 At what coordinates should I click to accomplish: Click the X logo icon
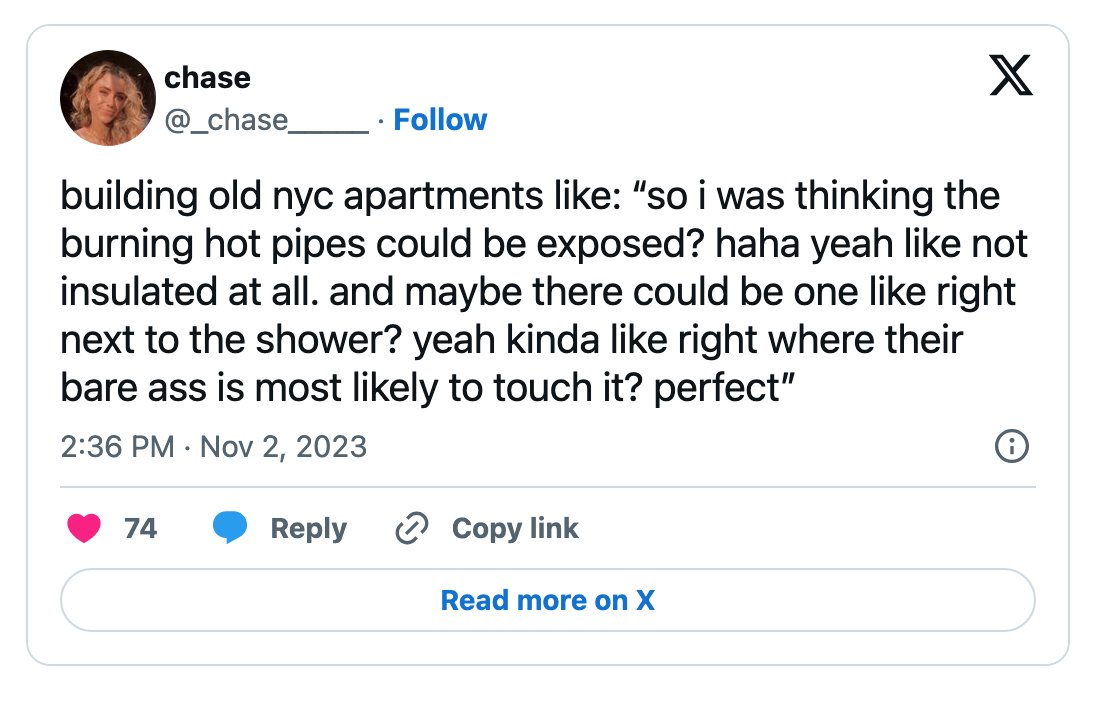click(x=1011, y=74)
